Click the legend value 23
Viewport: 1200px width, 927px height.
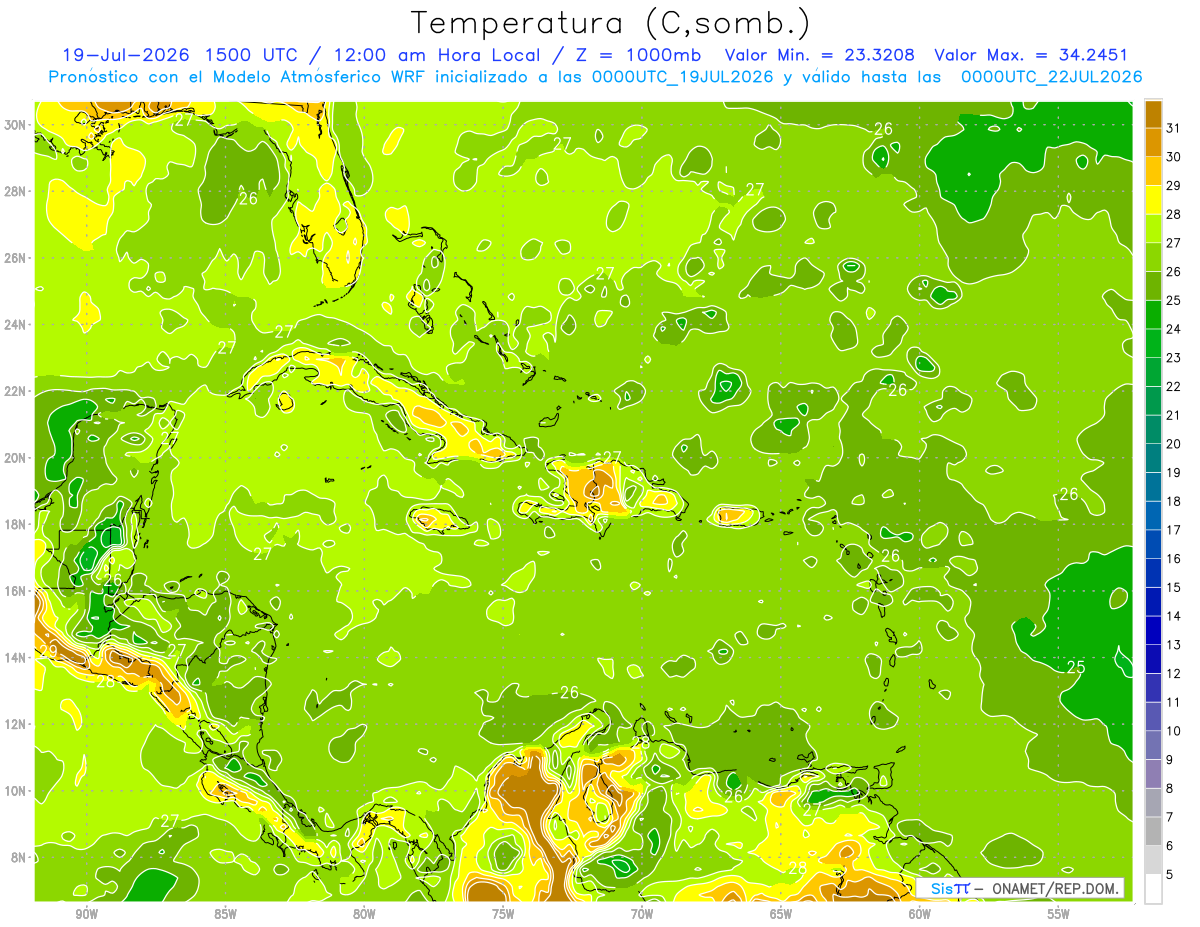point(1173,358)
